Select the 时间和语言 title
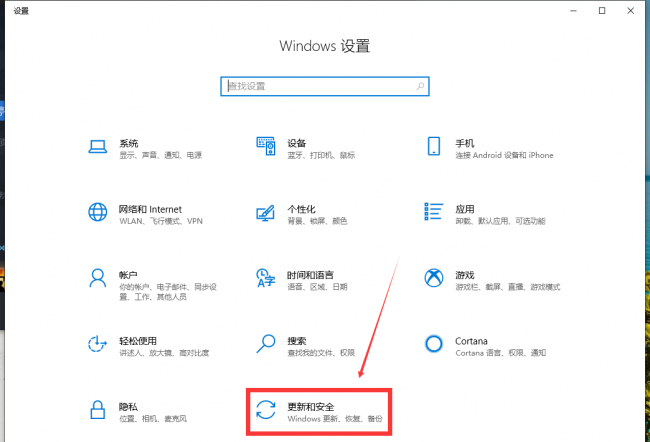 coord(310,275)
